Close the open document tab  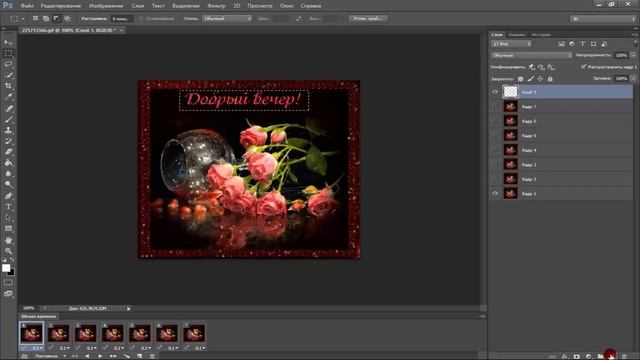click(x=121, y=30)
